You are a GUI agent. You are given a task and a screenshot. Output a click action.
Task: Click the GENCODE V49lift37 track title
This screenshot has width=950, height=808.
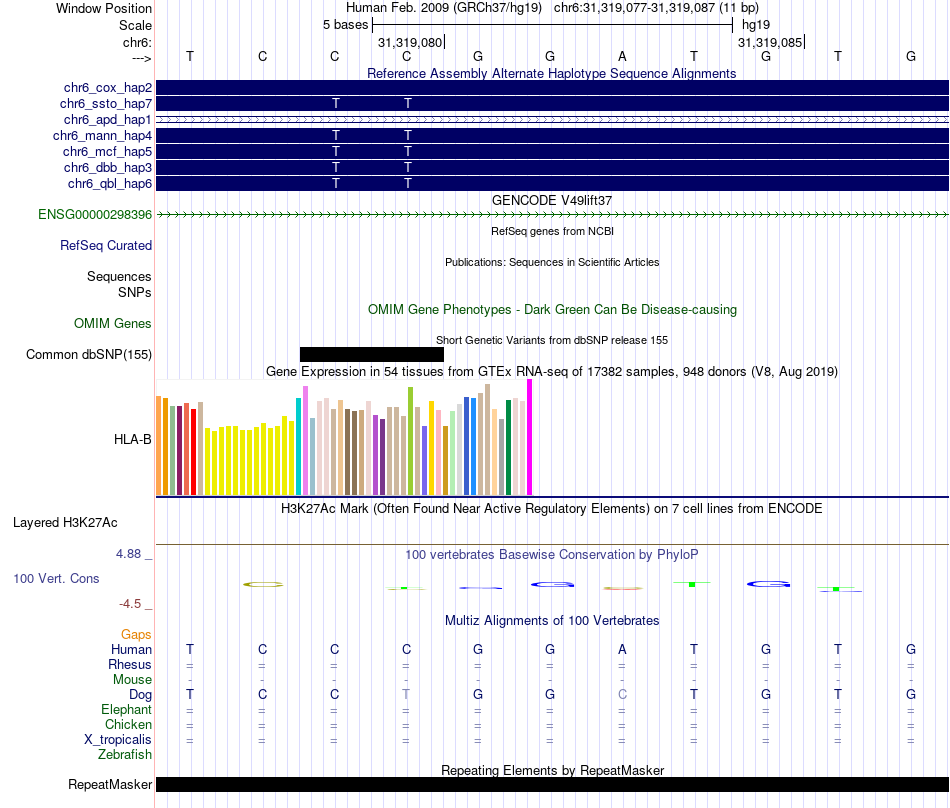tap(552, 200)
